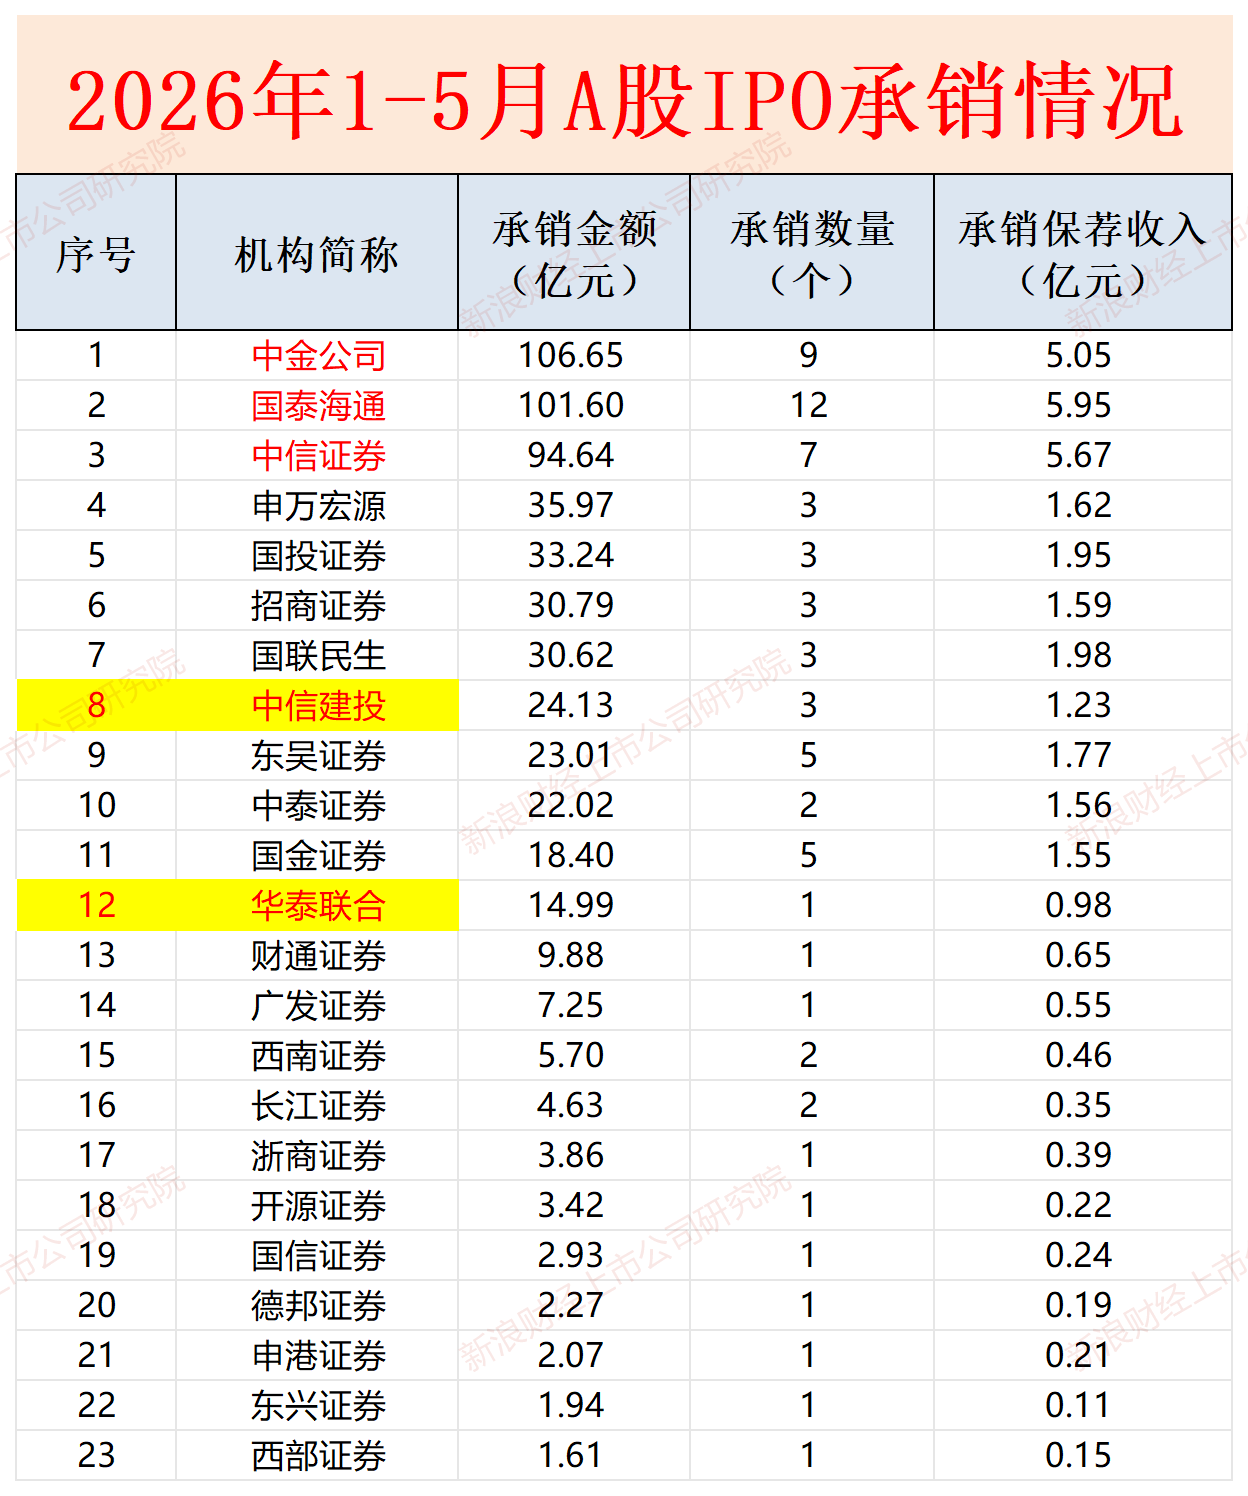1248x1496 pixels.
Task: Select the 5.70 amount cell
Action: [x=574, y=1056]
